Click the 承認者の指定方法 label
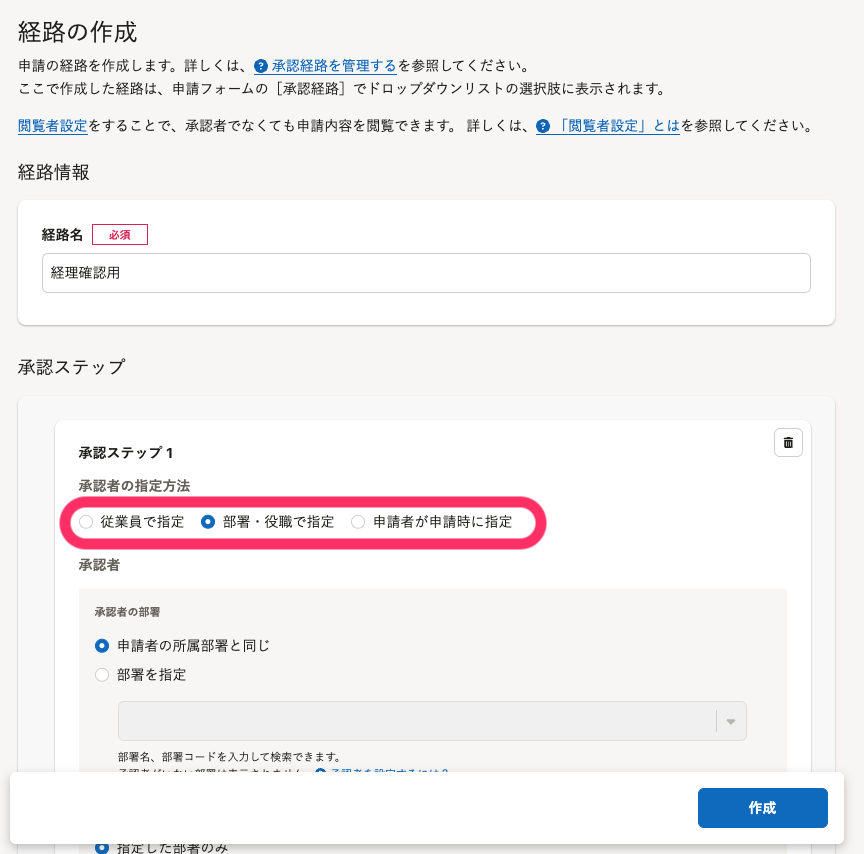Viewport: 864px width, 854px height. pos(134,486)
